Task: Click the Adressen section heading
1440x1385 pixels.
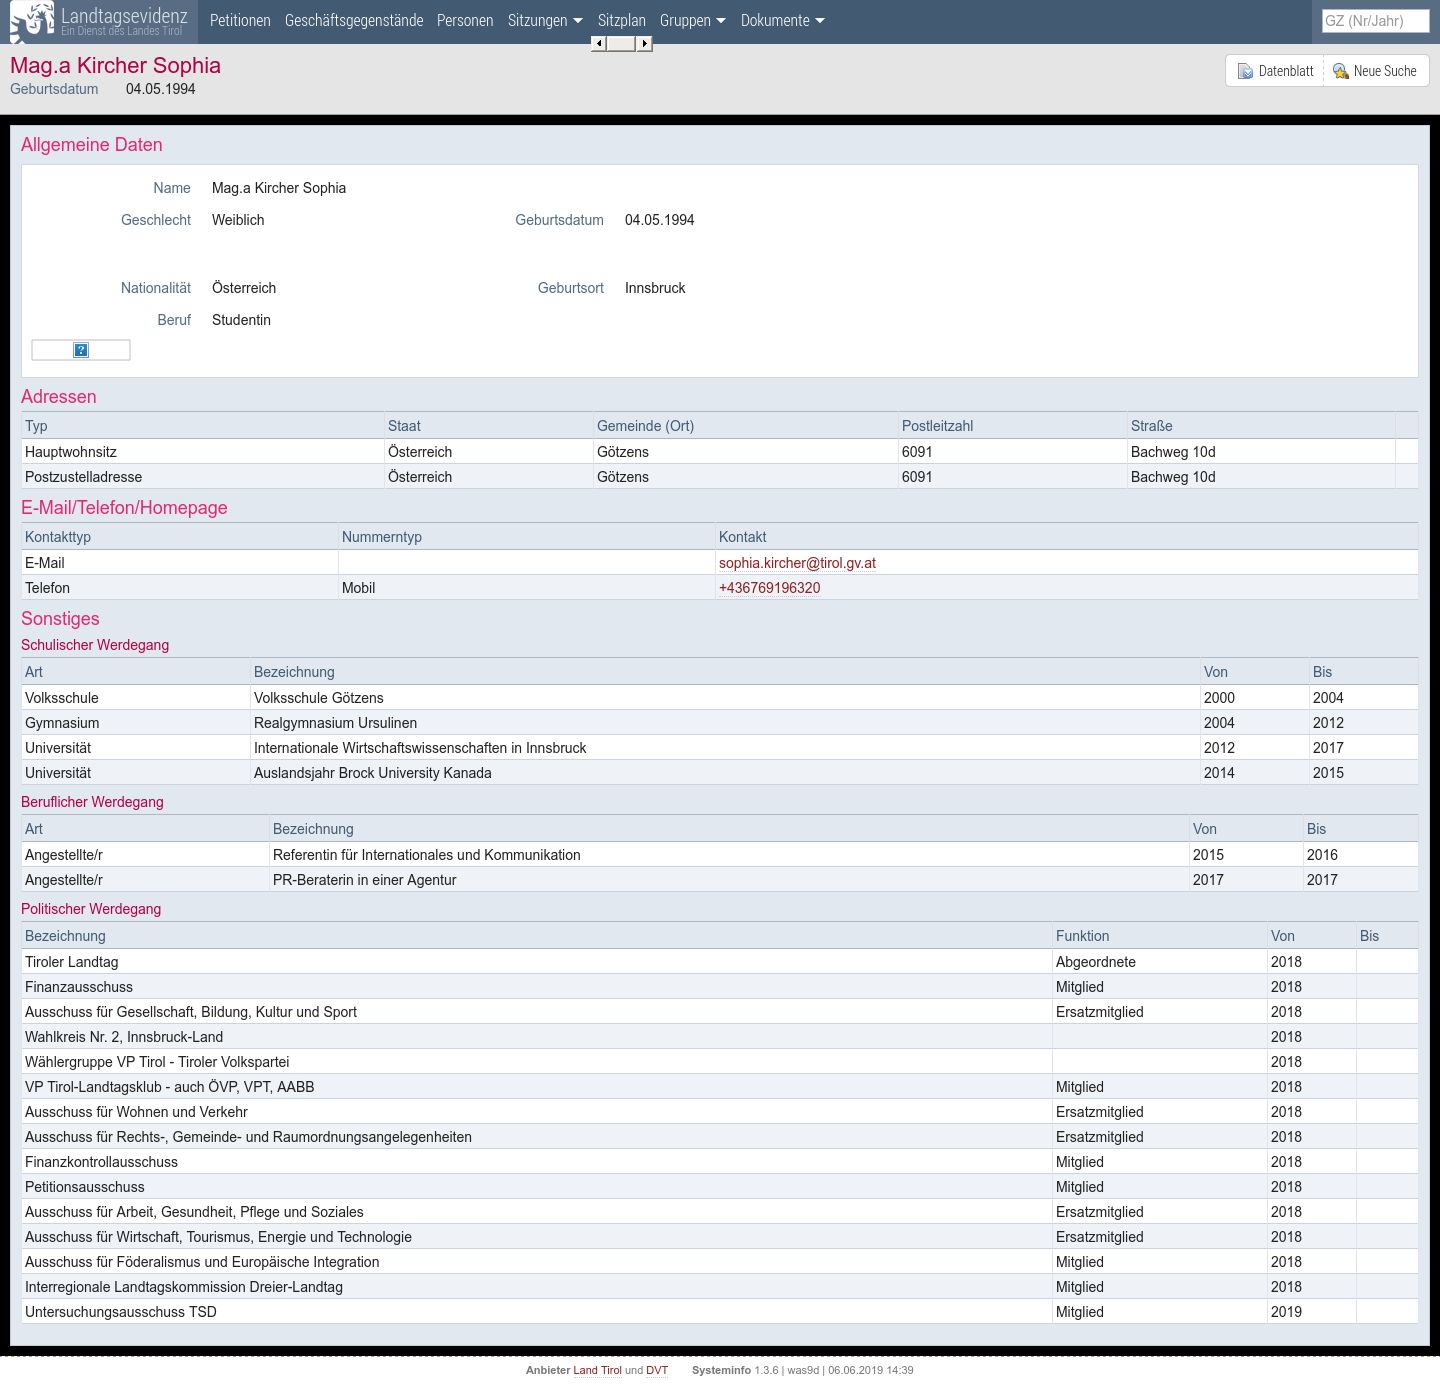Action: click(59, 397)
